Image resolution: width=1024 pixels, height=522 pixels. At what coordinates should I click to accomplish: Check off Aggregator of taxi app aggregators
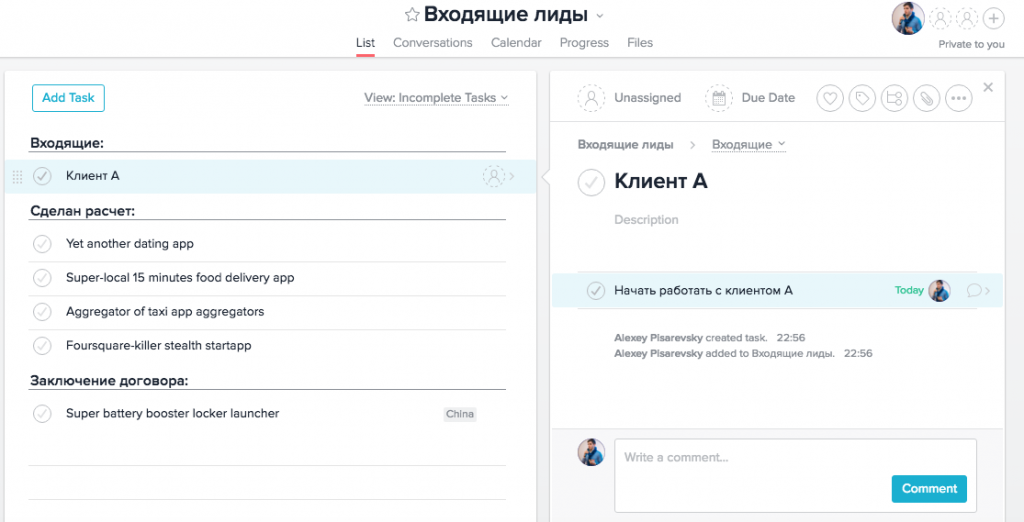42,312
